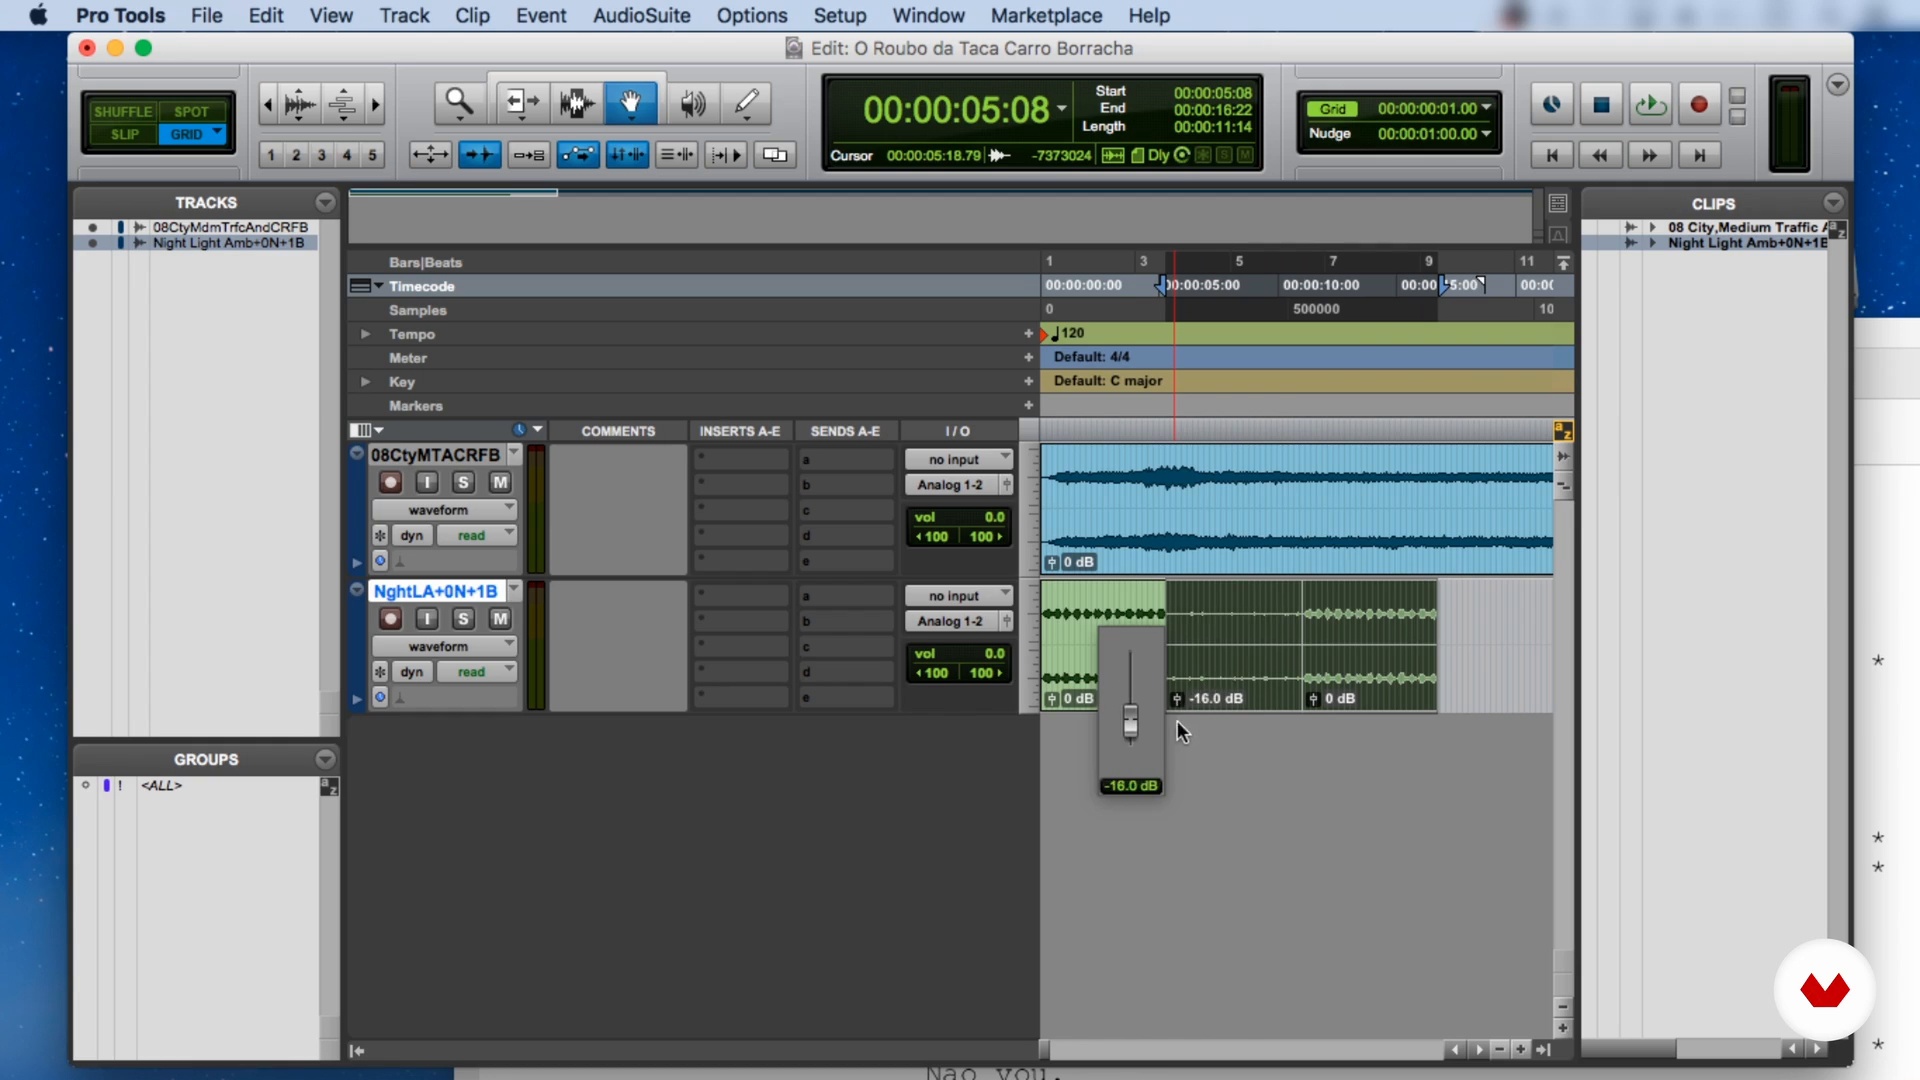This screenshot has width=1920, height=1080.
Task: Enable Spot edit mode
Action: point(192,111)
